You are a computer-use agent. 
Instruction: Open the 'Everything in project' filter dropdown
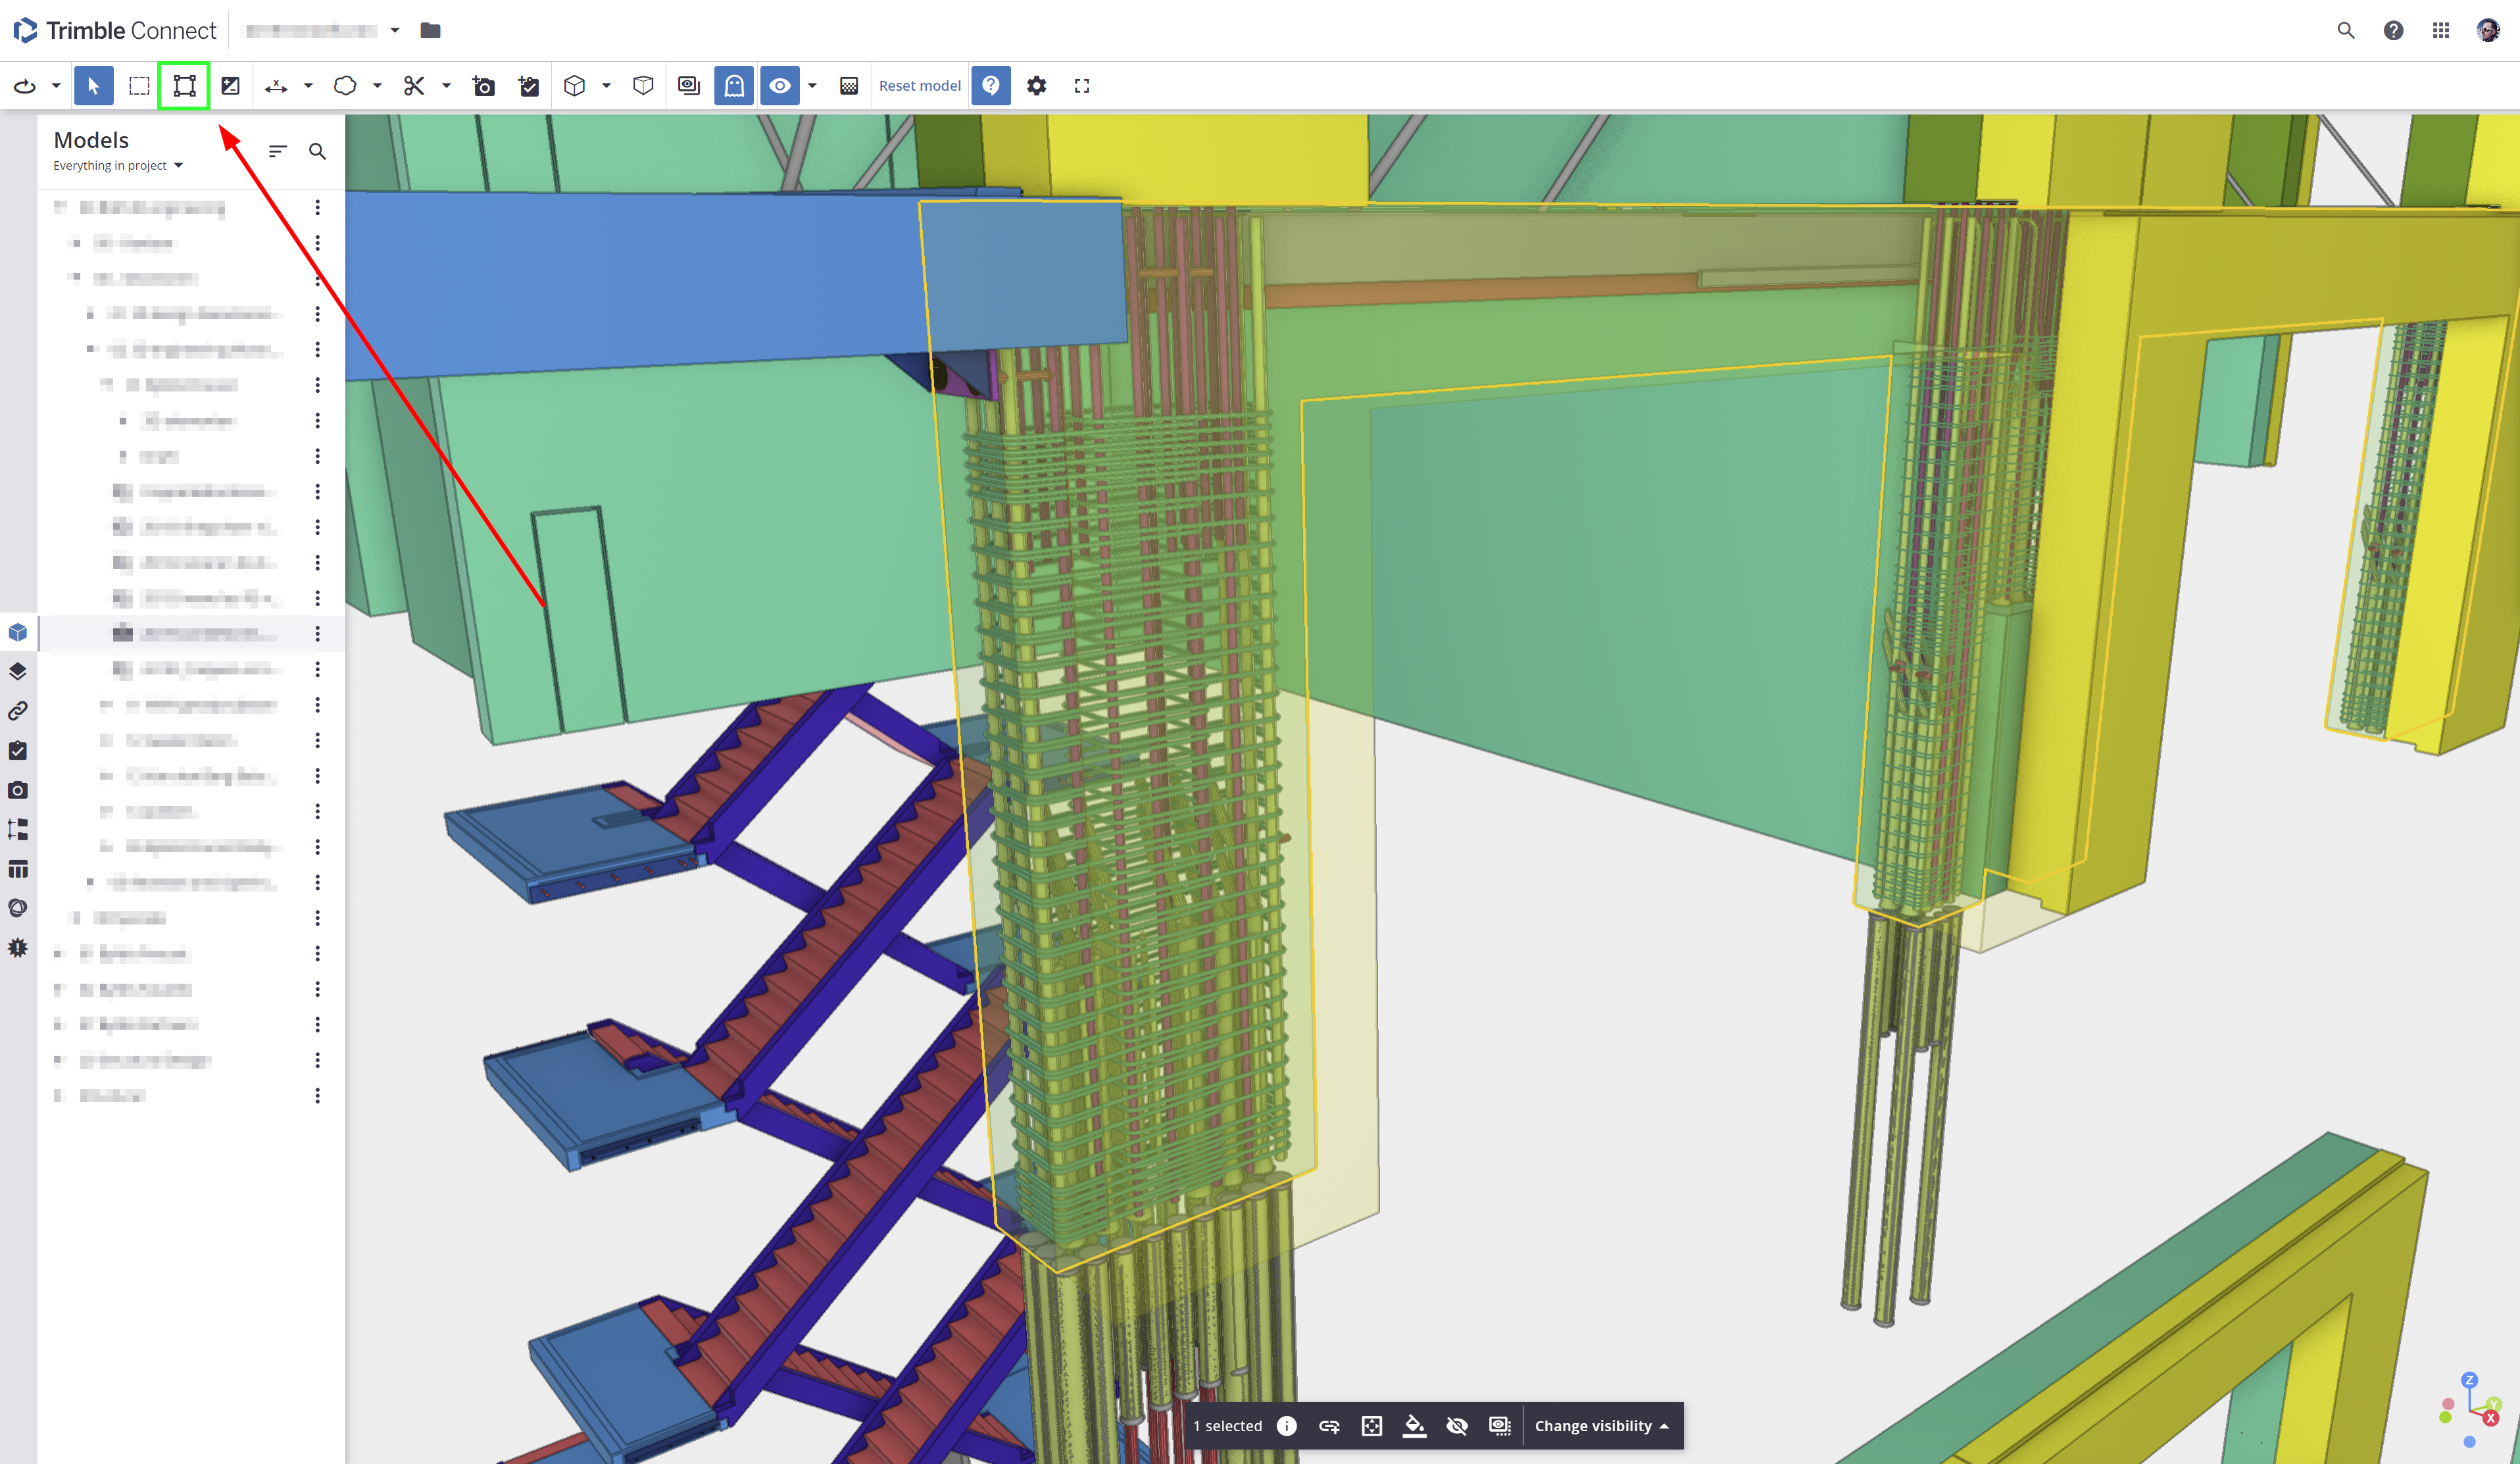click(x=118, y=166)
